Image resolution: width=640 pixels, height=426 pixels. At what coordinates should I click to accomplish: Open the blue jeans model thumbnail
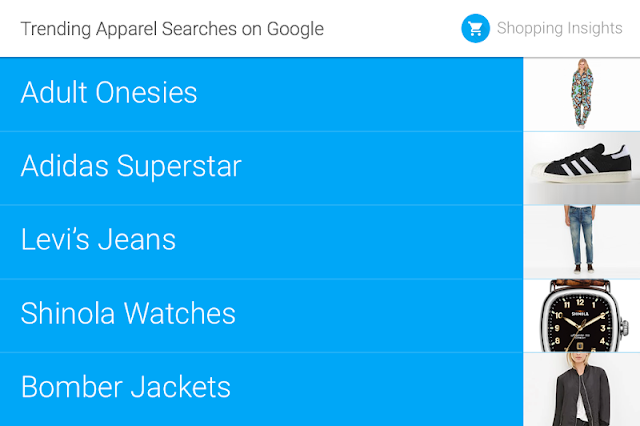(x=581, y=241)
